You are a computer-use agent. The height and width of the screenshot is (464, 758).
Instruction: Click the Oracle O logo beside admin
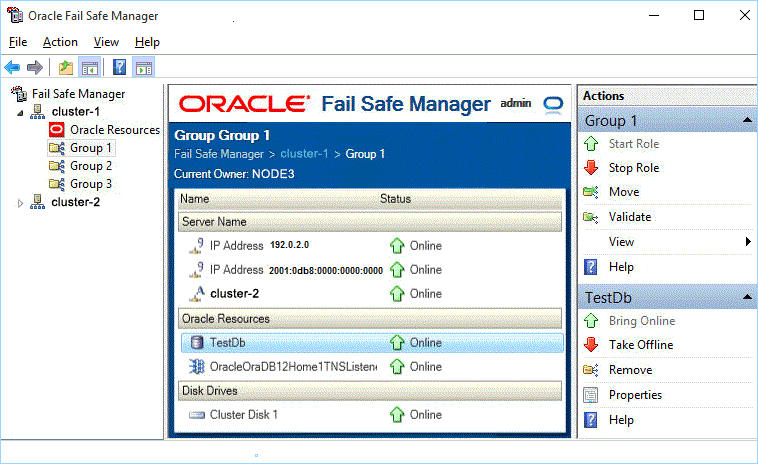pos(553,104)
